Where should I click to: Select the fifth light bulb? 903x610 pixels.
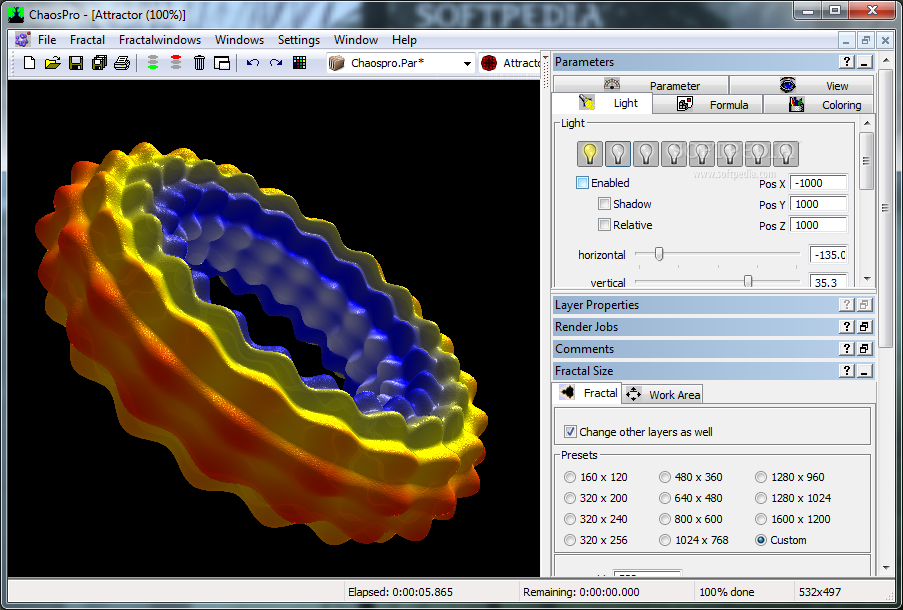coord(701,154)
